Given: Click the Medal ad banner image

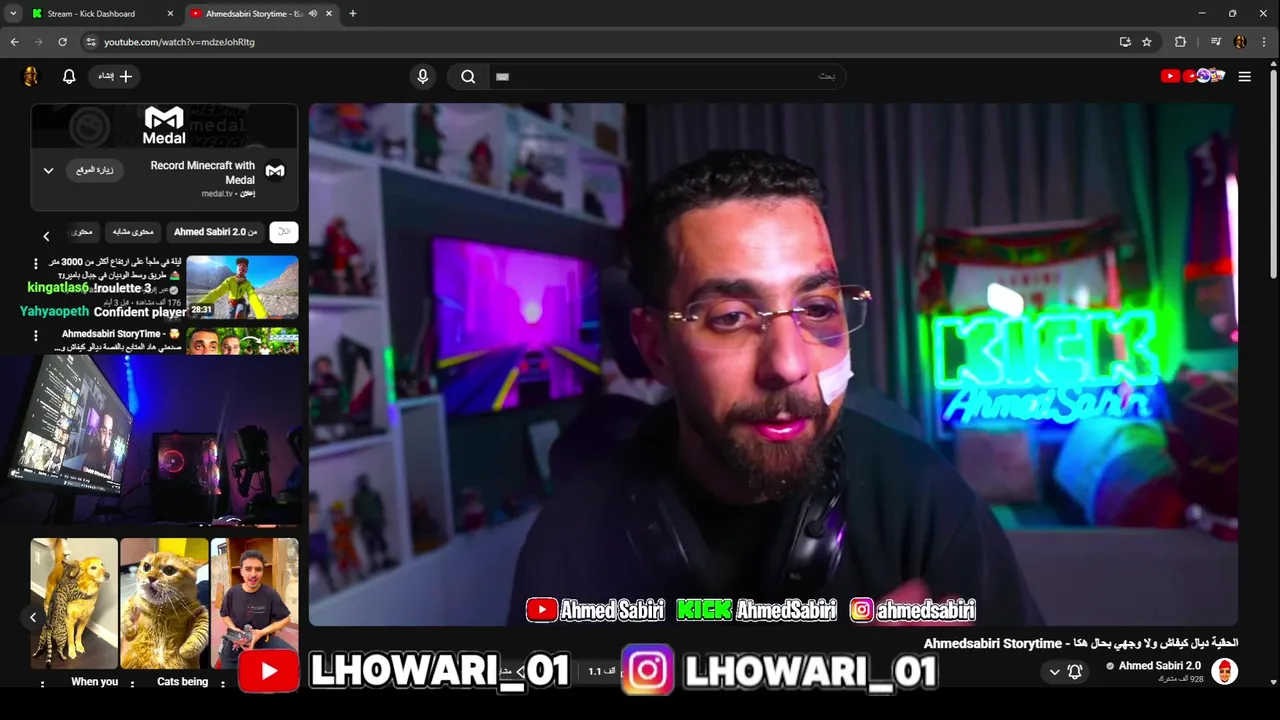Looking at the screenshot, I should pyautogui.click(x=164, y=126).
